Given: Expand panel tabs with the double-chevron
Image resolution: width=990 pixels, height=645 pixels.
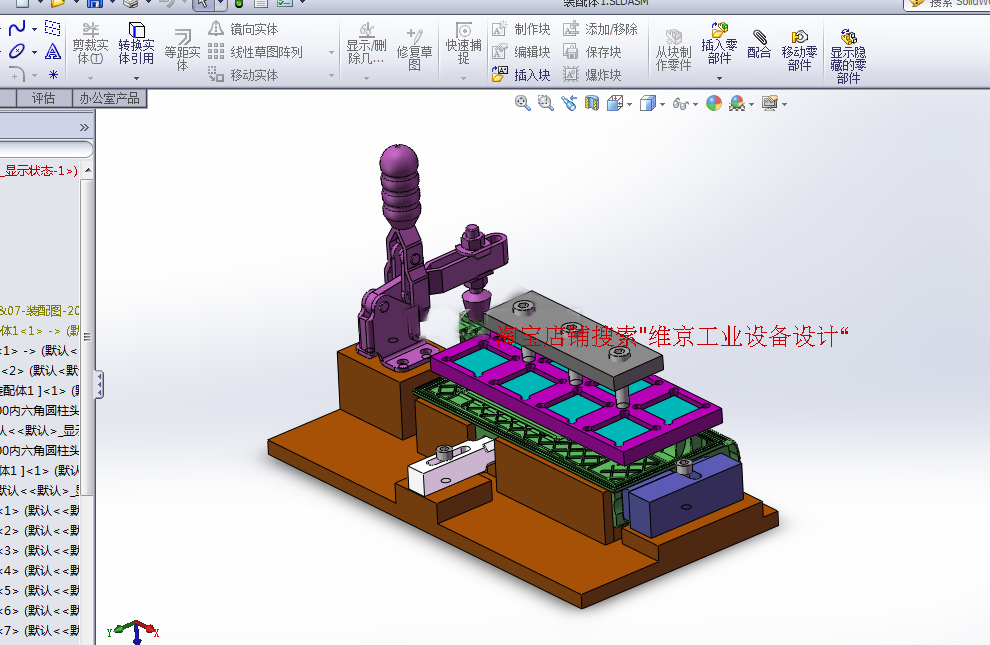Looking at the screenshot, I should coord(84,128).
